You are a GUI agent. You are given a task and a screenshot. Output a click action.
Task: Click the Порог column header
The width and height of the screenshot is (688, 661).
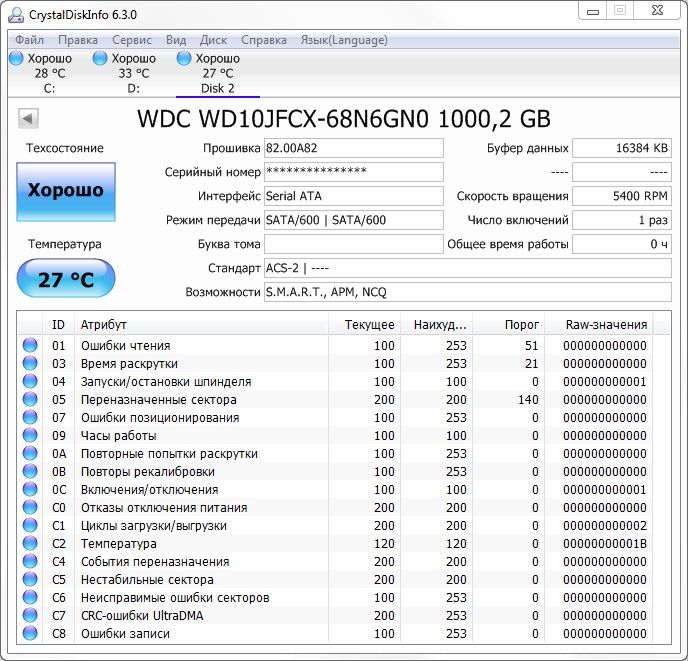508,325
